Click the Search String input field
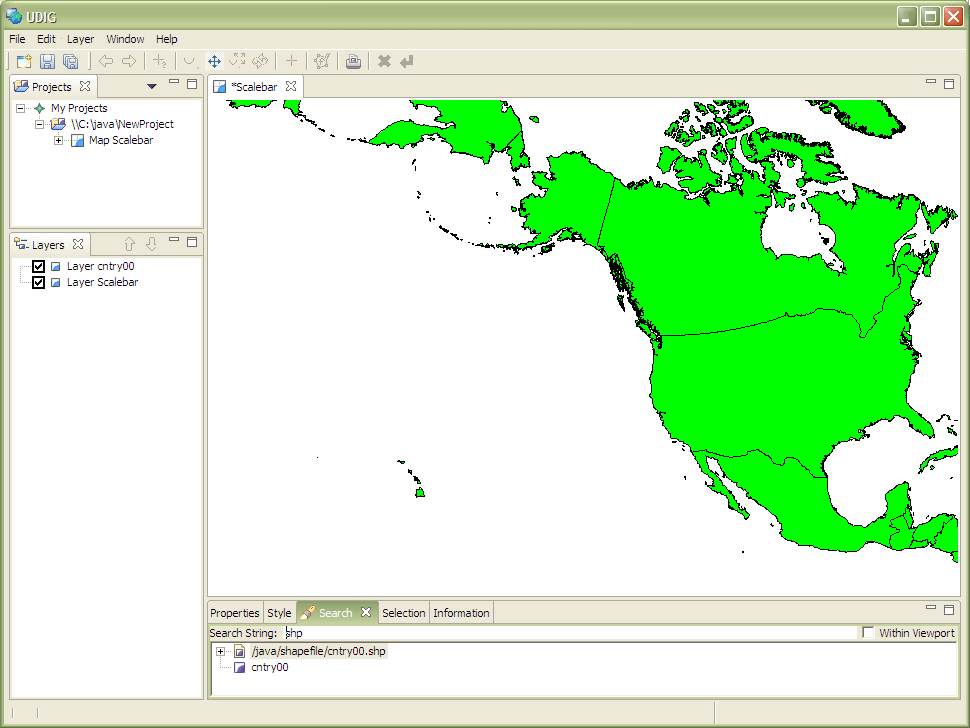Image resolution: width=970 pixels, height=728 pixels. point(570,633)
